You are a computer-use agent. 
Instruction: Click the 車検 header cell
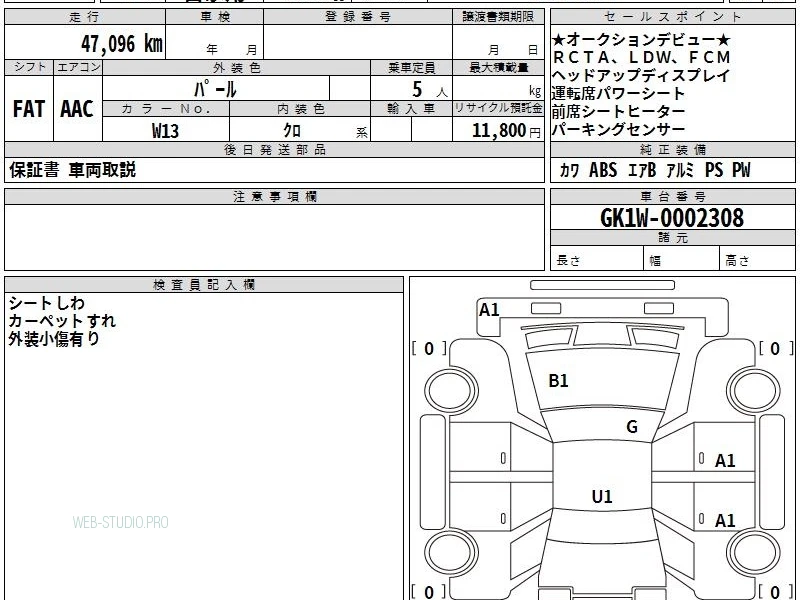pos(215,17)
